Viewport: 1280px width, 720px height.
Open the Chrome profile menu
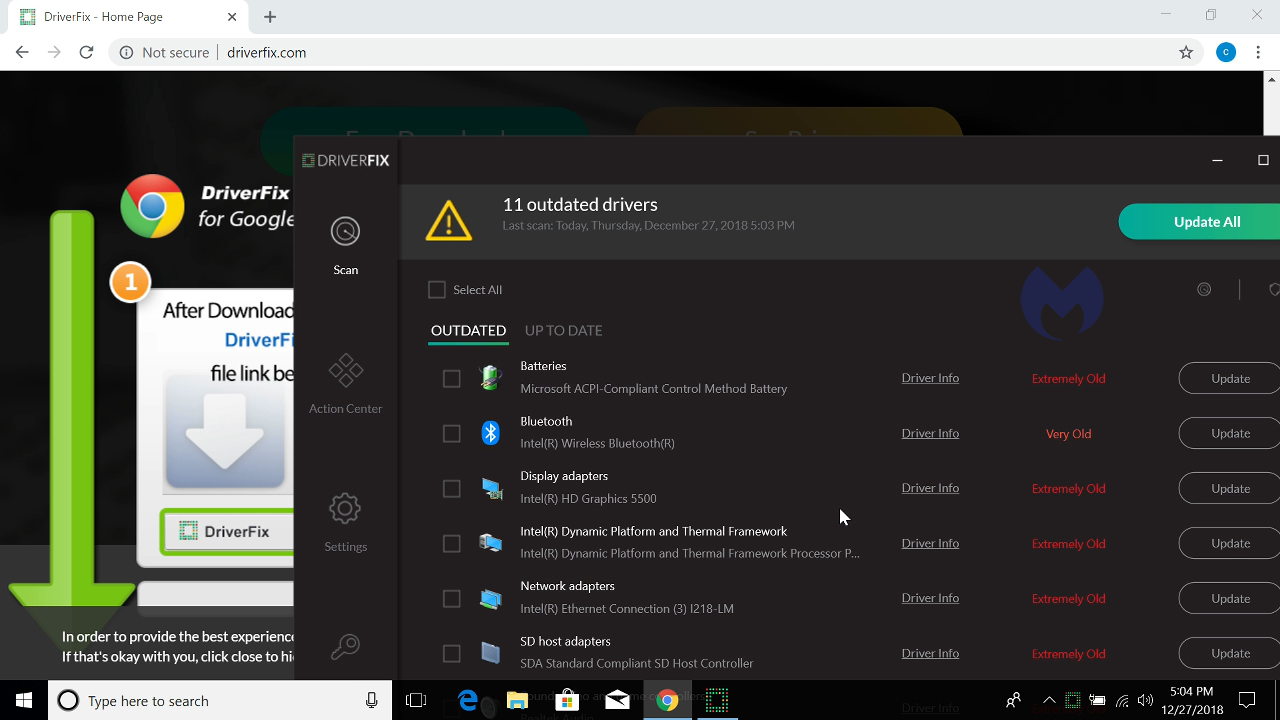[x=1226, y=52]
